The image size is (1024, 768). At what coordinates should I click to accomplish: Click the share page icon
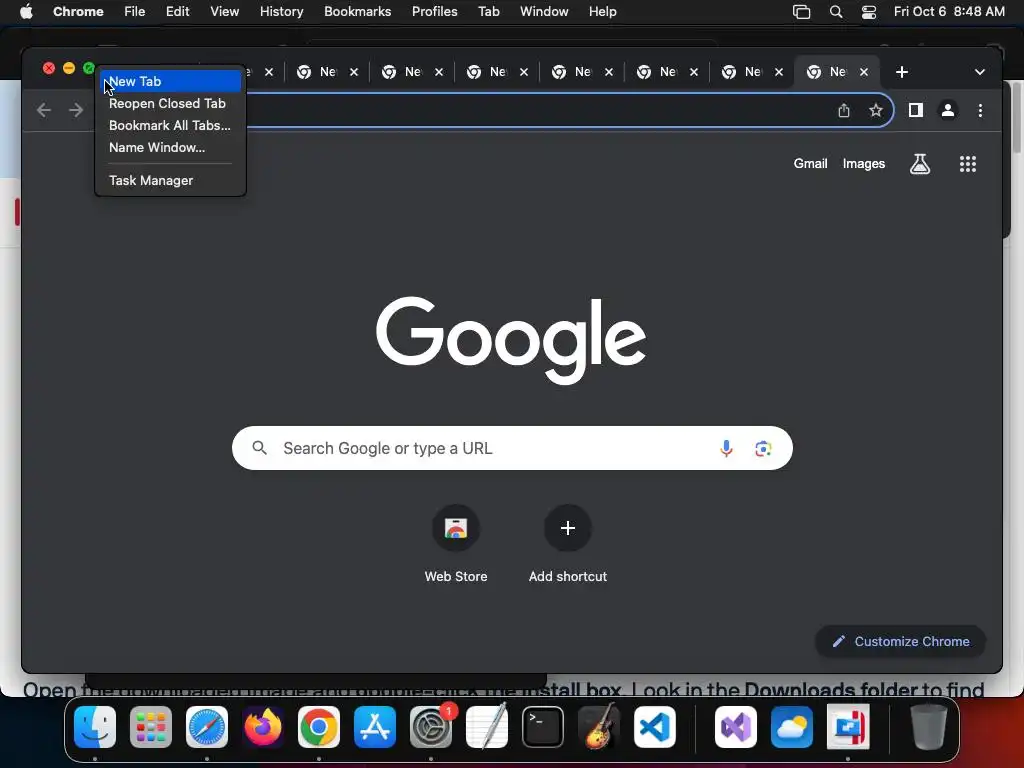click(x=844, y=110)
